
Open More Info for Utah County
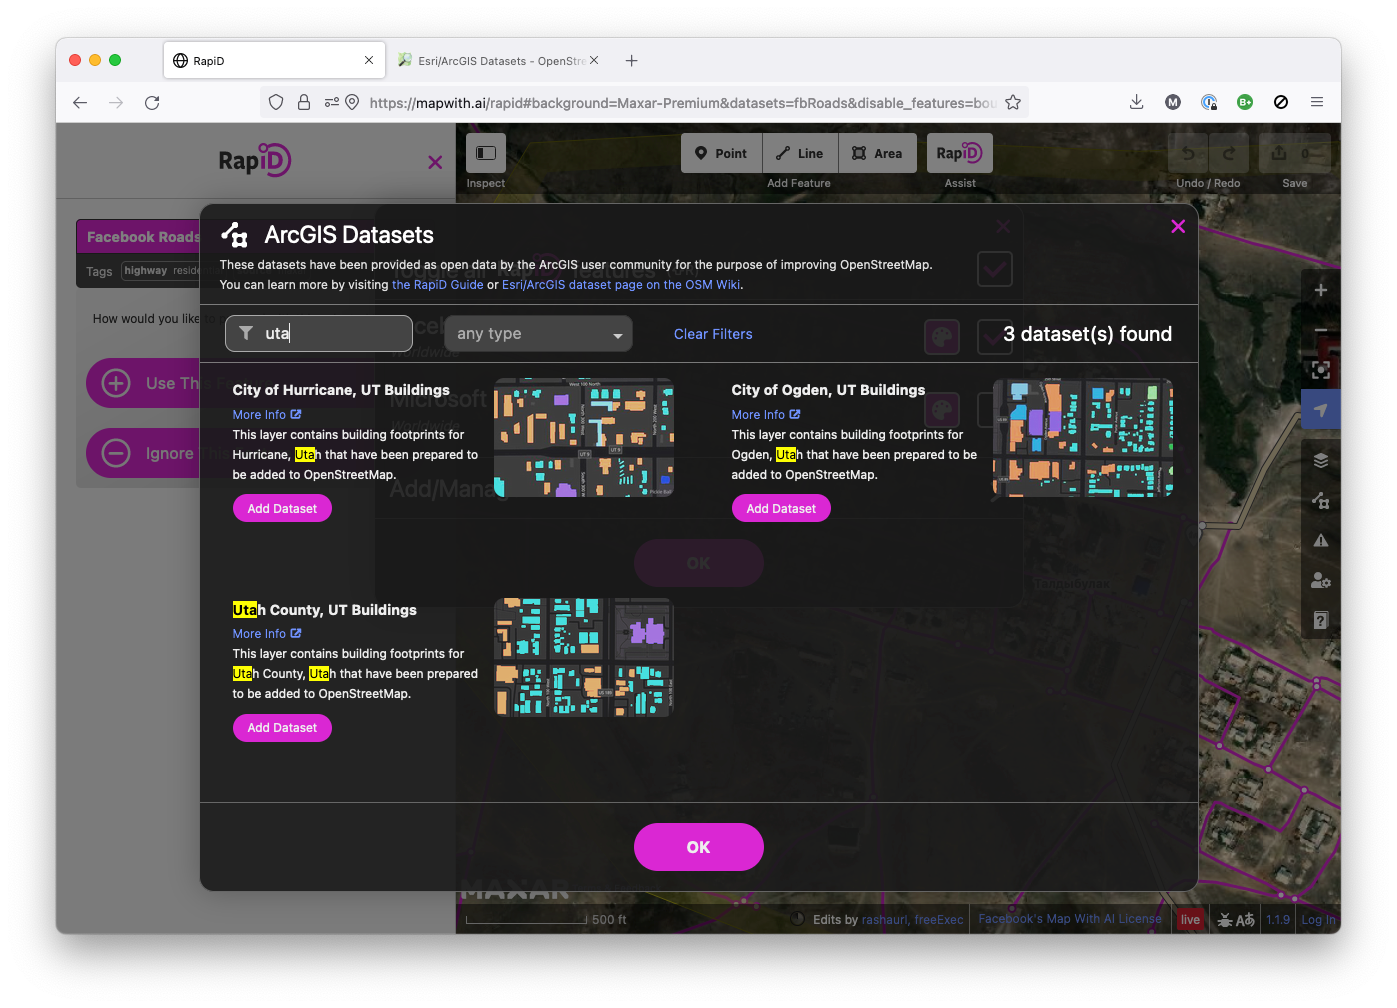tap(267, 634)
